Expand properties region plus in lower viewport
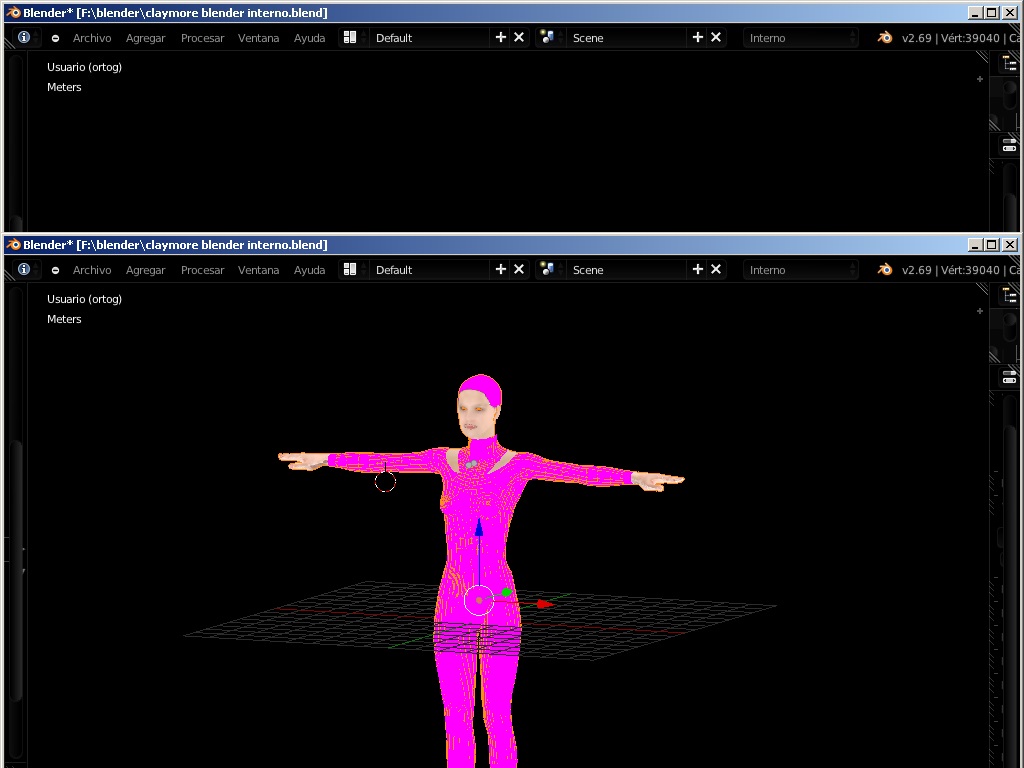 [x=980, y=311]
